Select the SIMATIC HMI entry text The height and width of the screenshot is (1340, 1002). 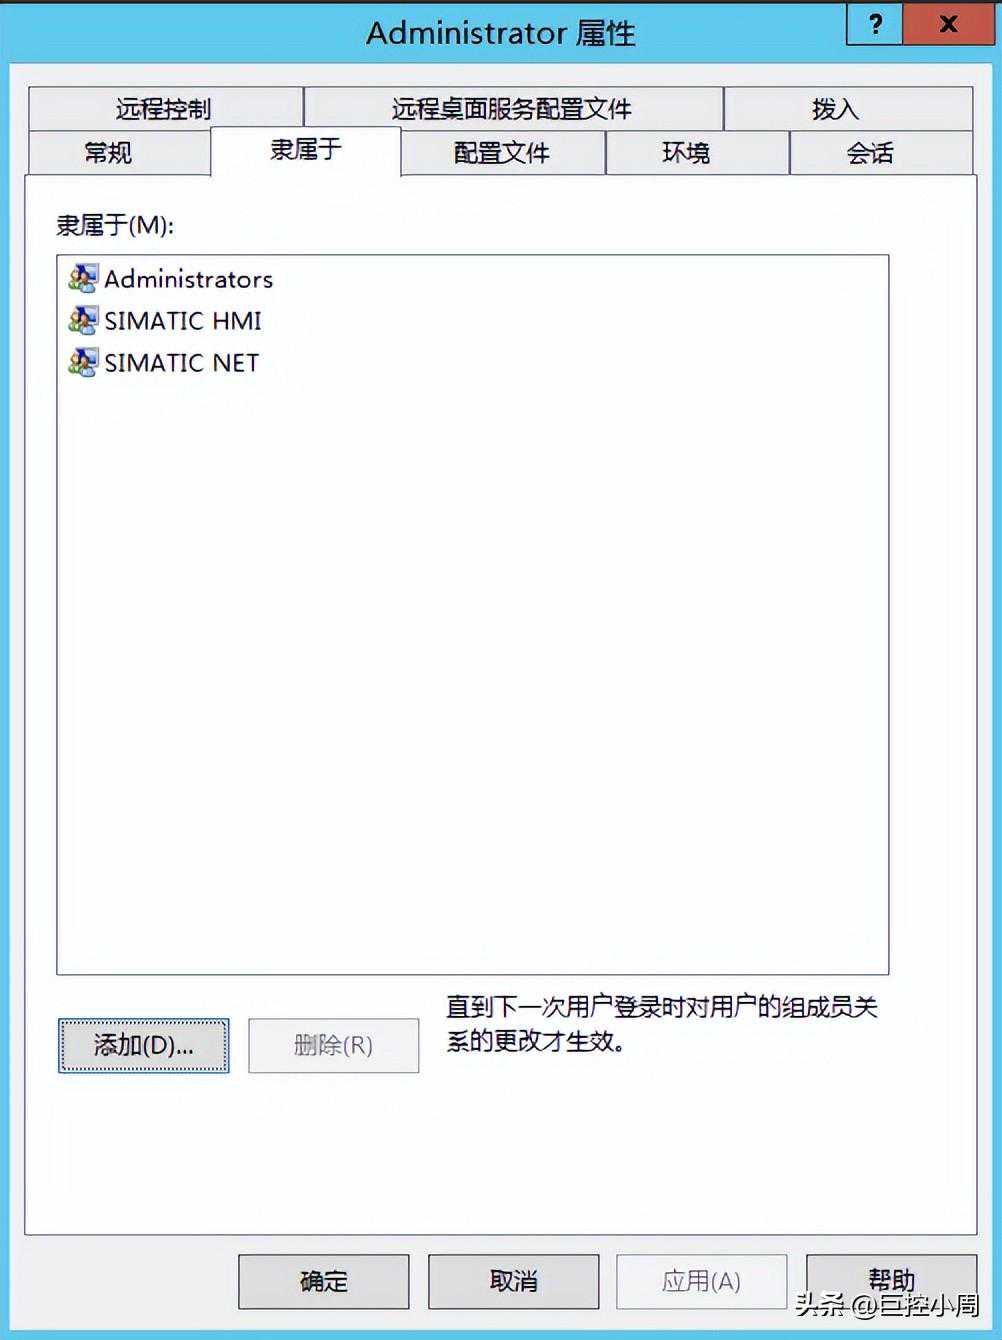183,321
